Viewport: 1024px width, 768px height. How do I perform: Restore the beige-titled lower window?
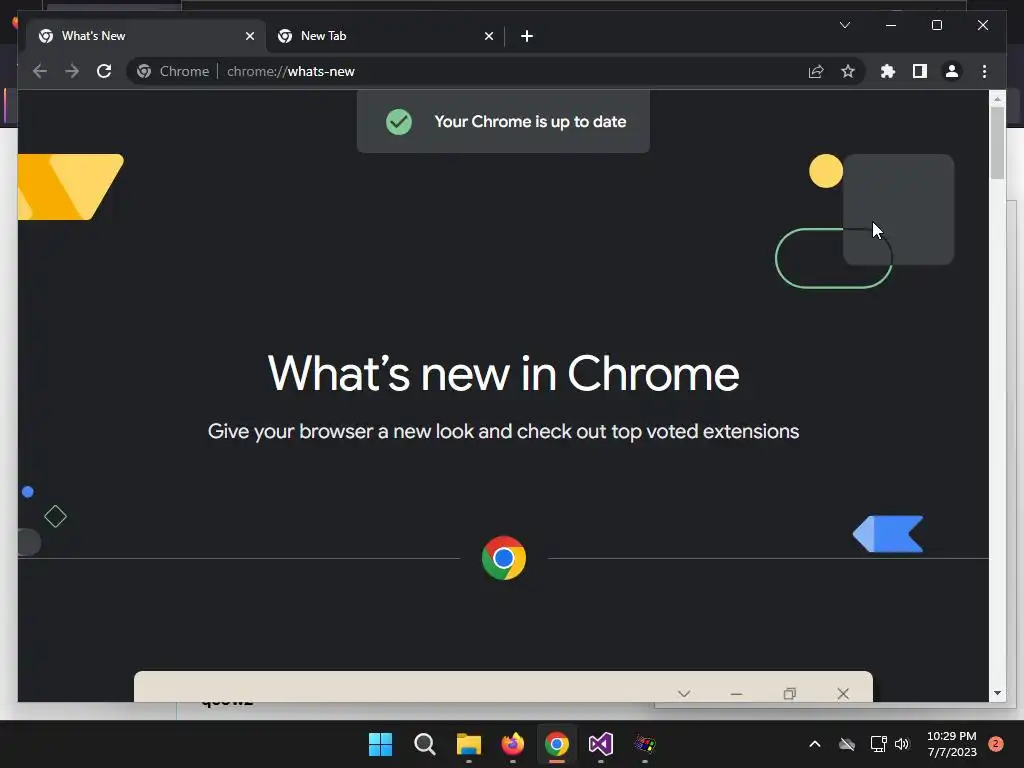tap(790, 694)
